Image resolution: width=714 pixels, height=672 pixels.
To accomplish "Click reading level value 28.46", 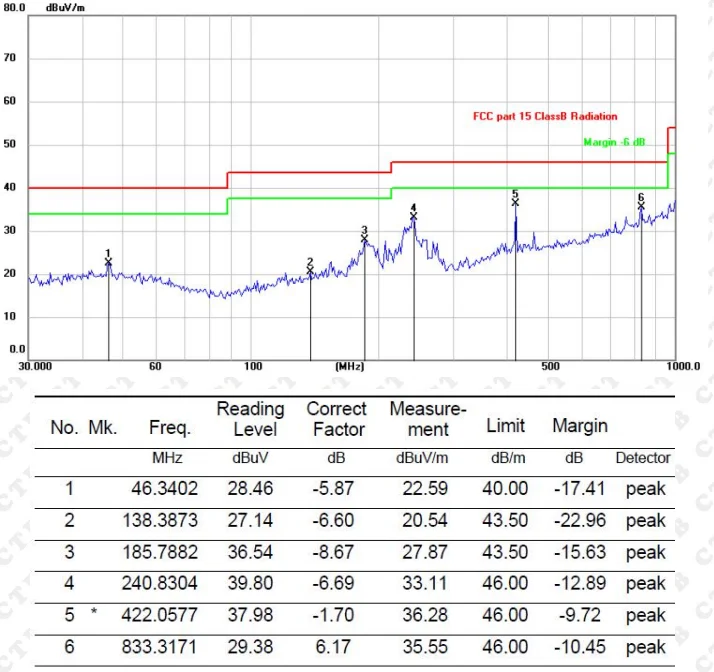I will (250, 489).
